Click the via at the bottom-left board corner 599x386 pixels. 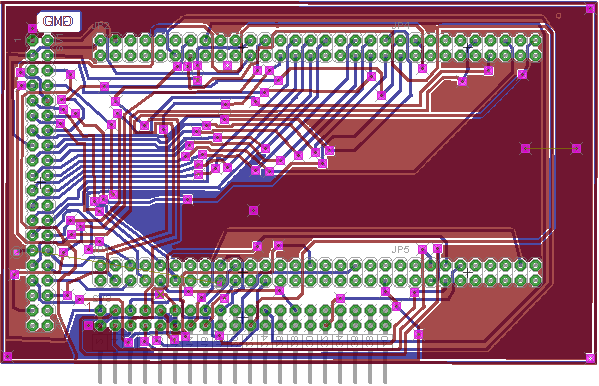[8, 356]
